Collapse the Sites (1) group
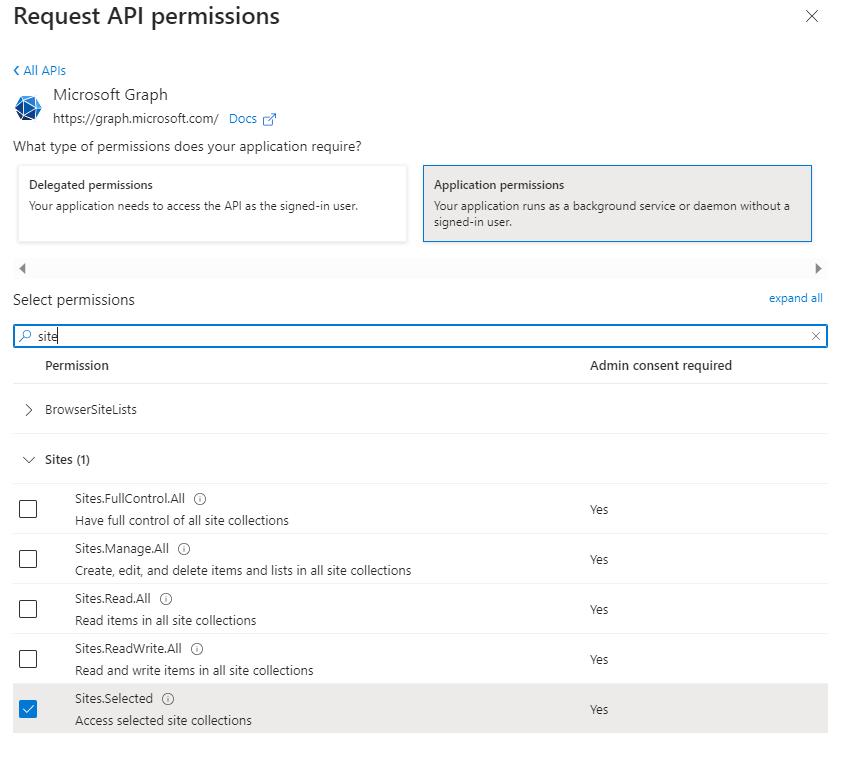Viewport: 846px width, 776px height. [29, 460]
